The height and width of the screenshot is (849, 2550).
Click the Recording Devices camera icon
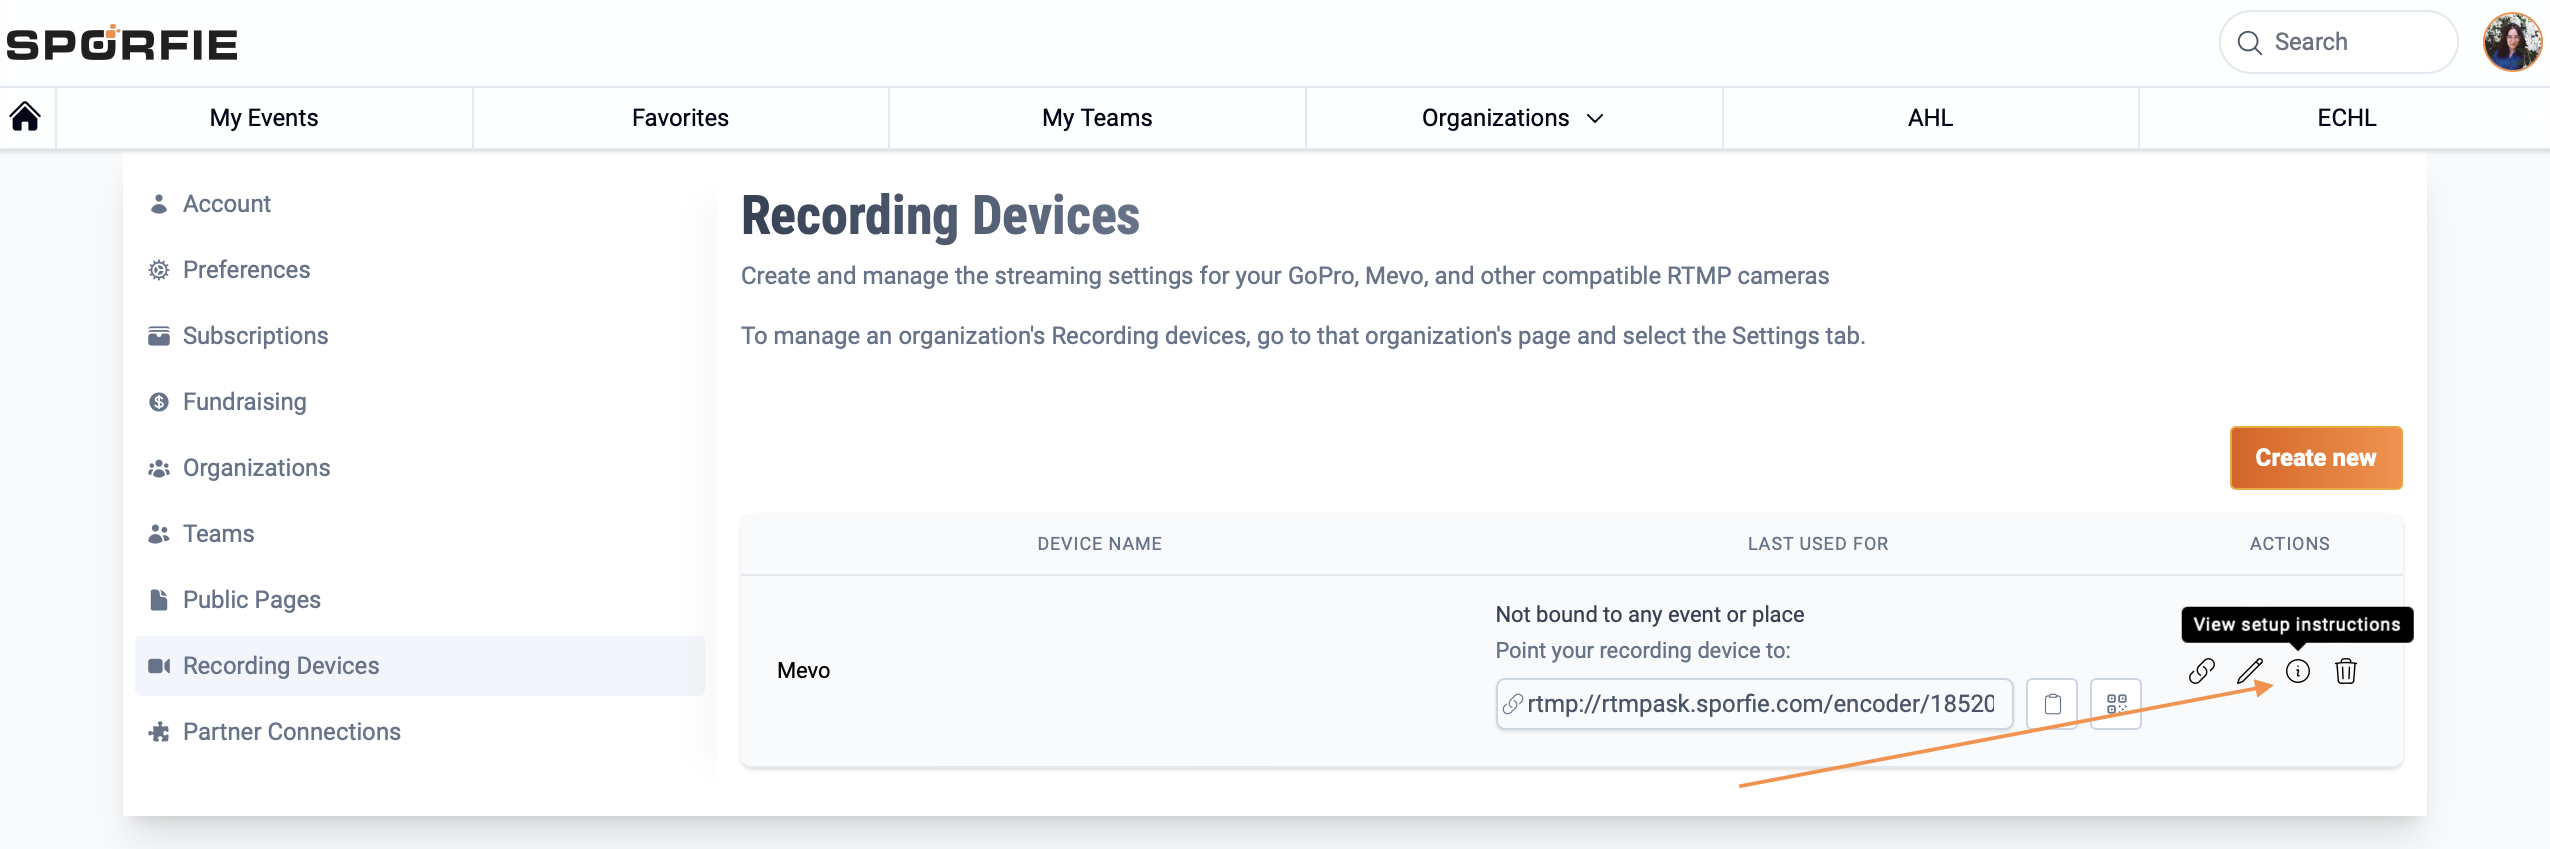(159, 666)
